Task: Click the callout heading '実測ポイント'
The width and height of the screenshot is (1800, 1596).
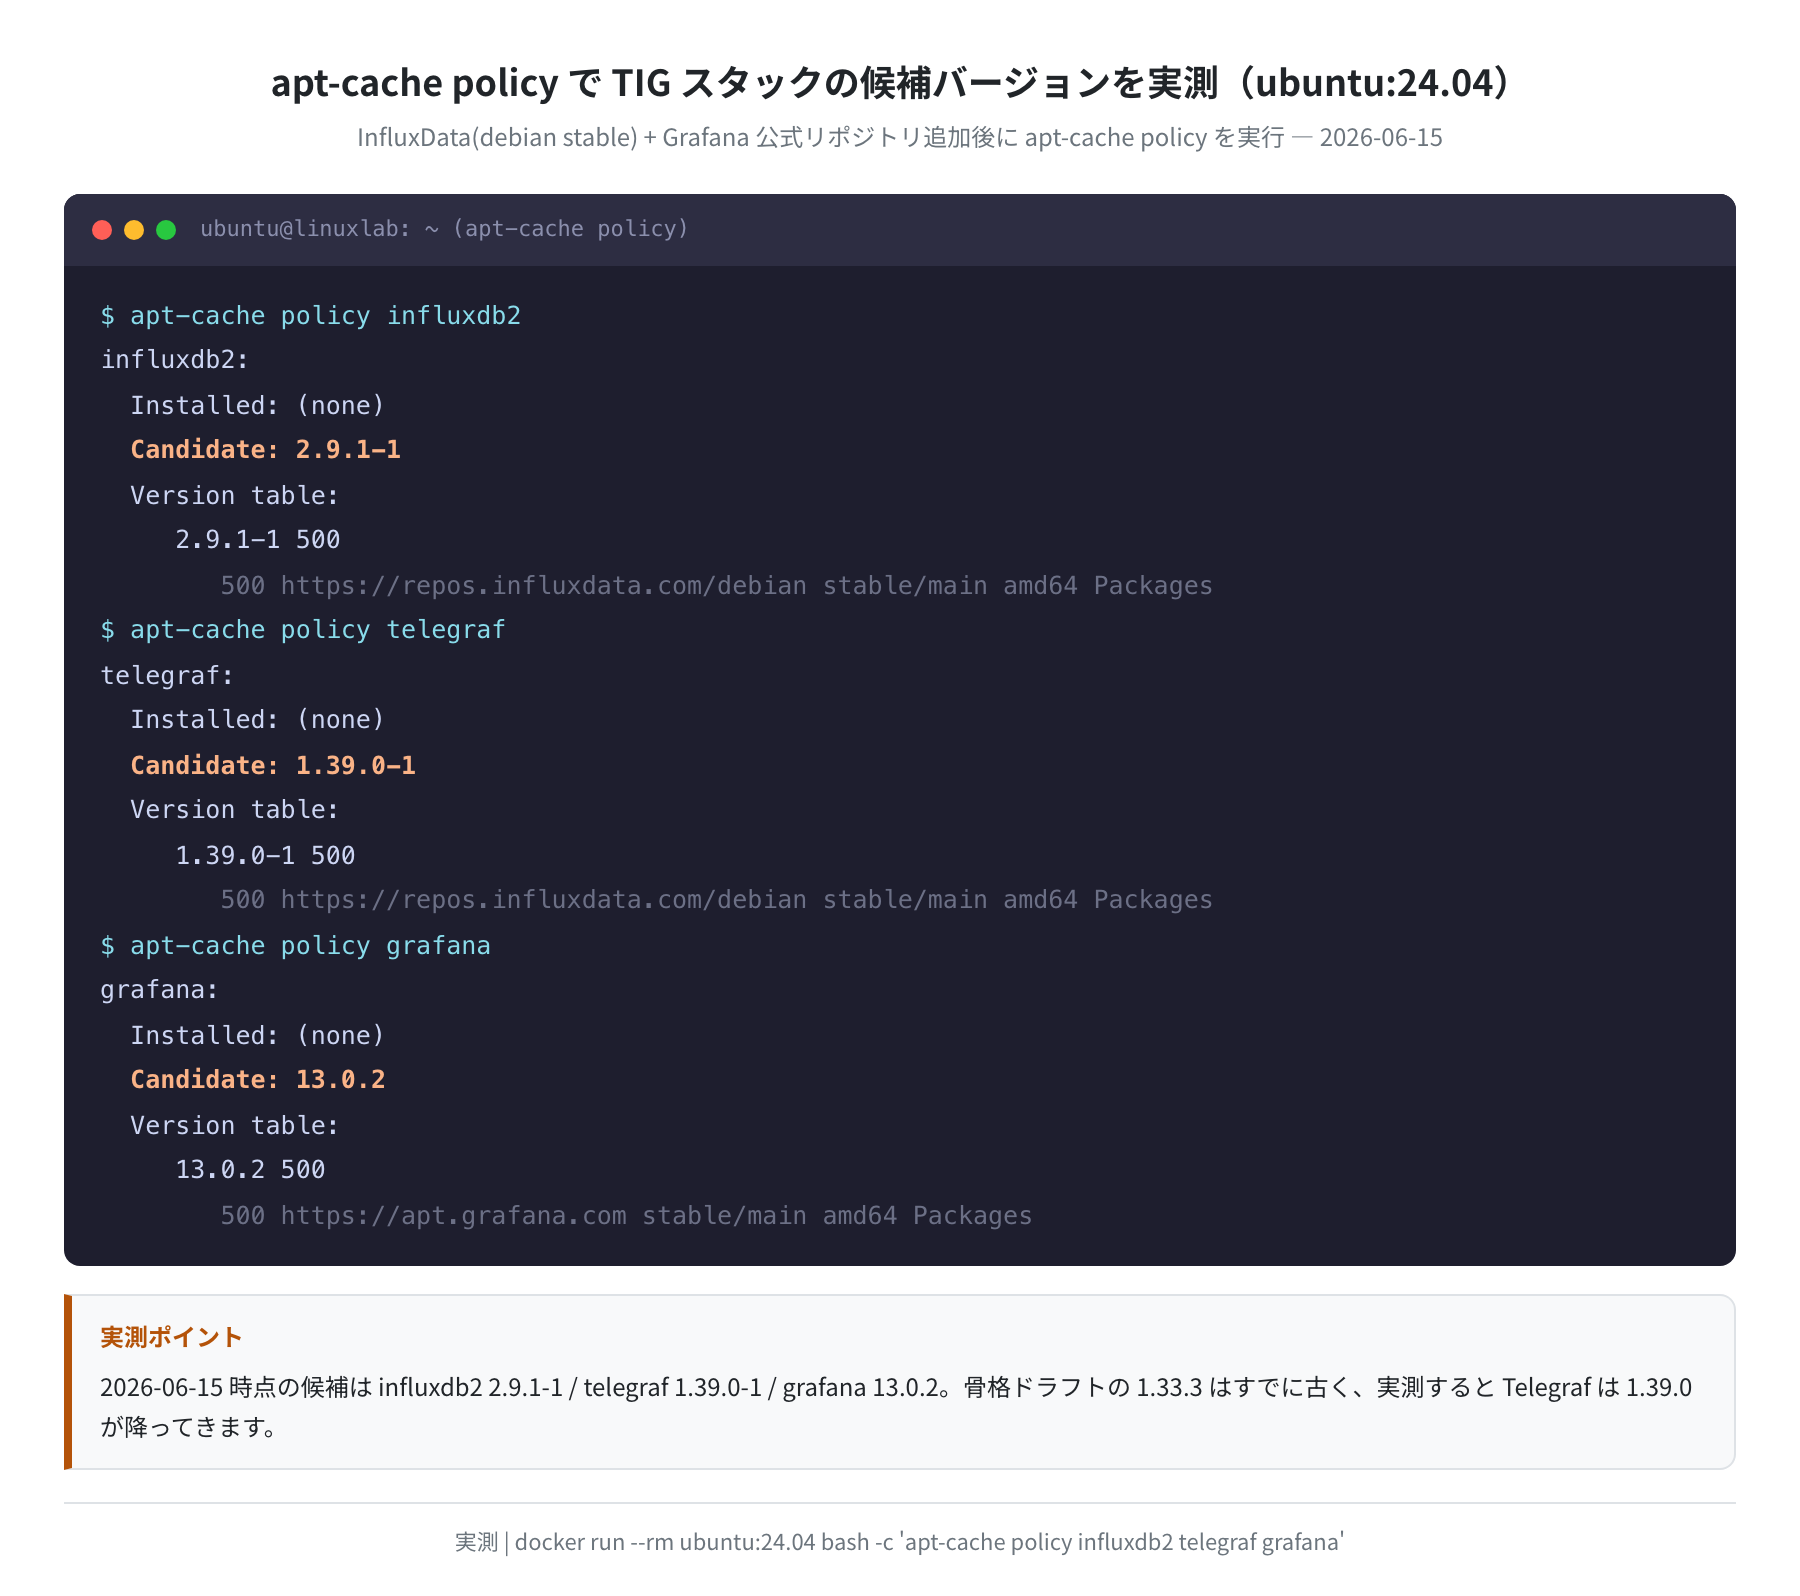Action: (x=172, y=1337)
